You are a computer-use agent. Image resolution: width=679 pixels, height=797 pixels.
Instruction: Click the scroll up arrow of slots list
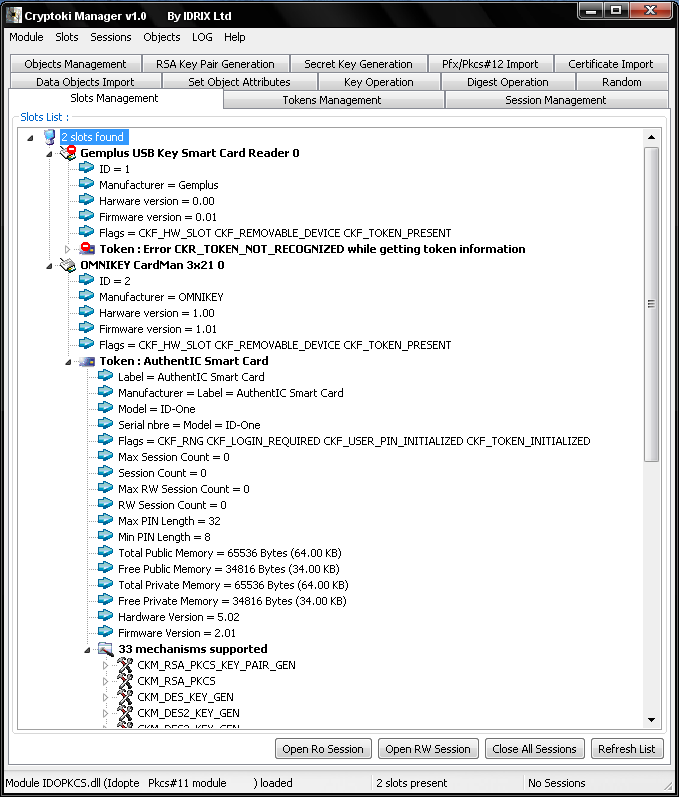pyautogui.click(x=651, y=137)
